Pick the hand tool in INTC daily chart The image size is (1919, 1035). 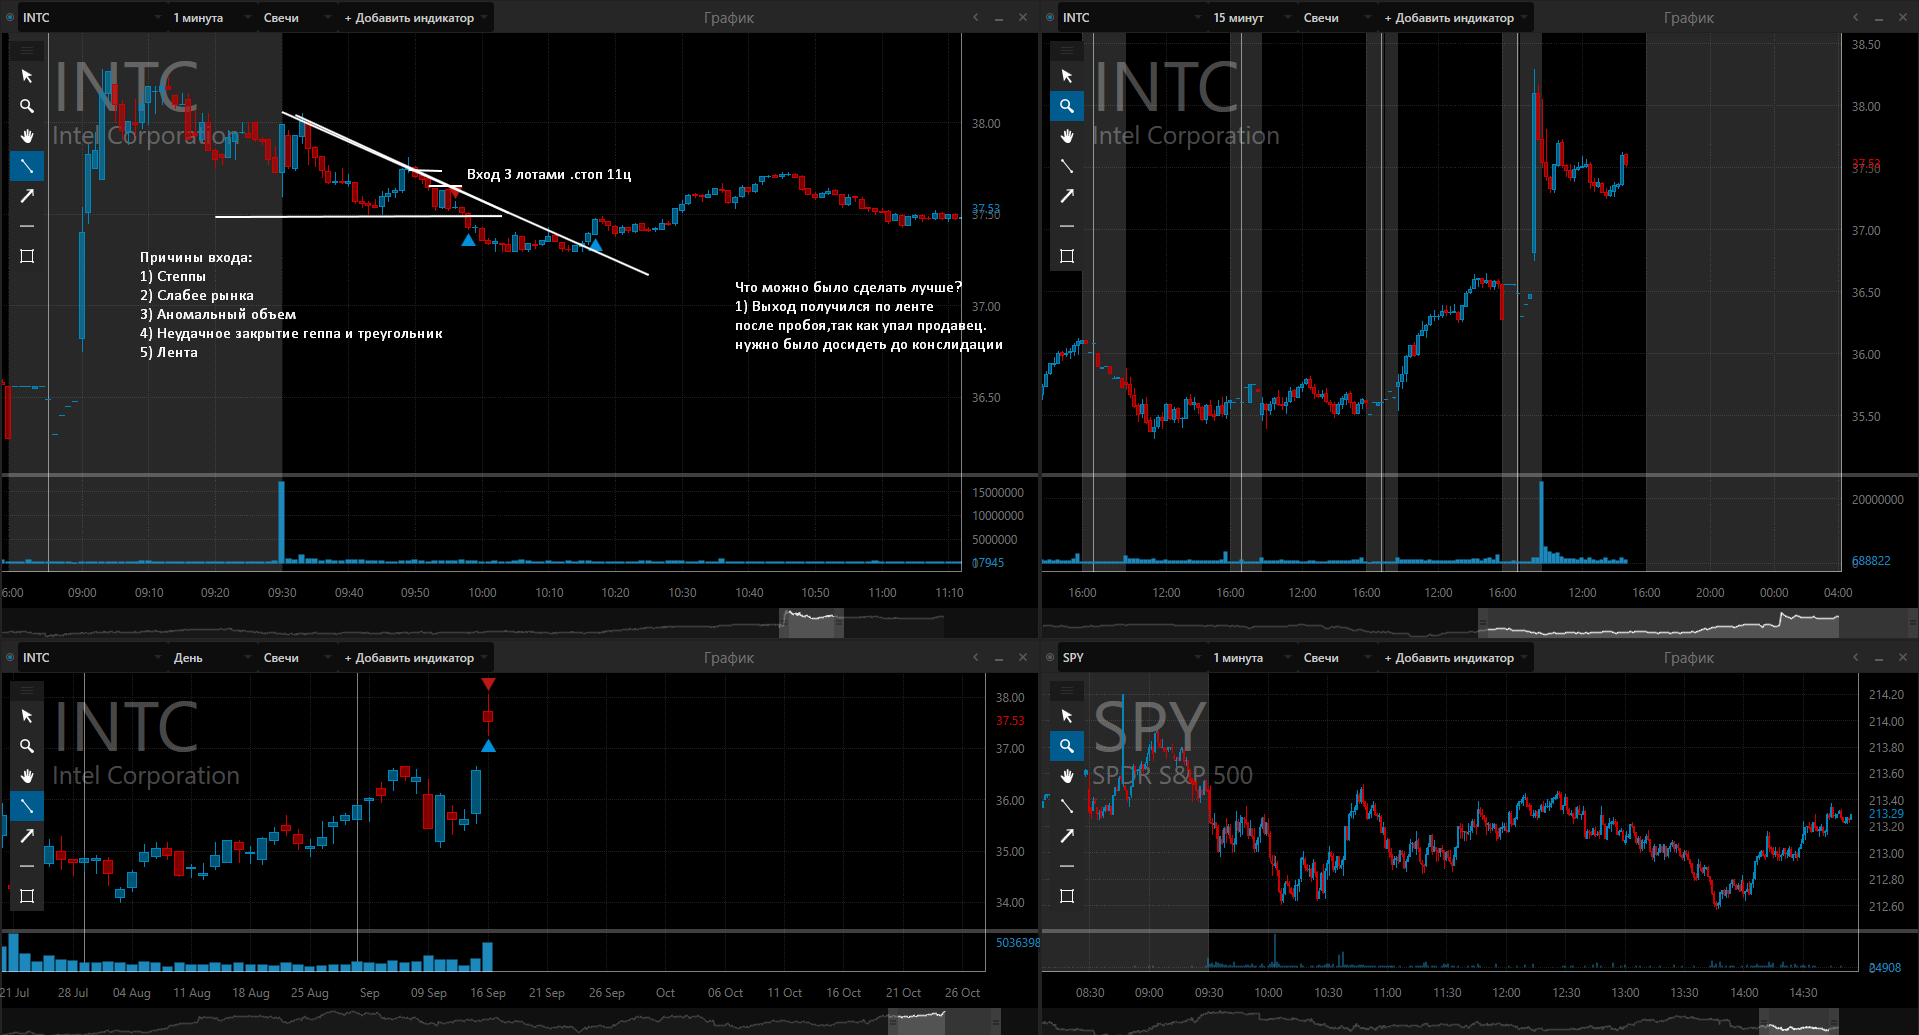27,776
